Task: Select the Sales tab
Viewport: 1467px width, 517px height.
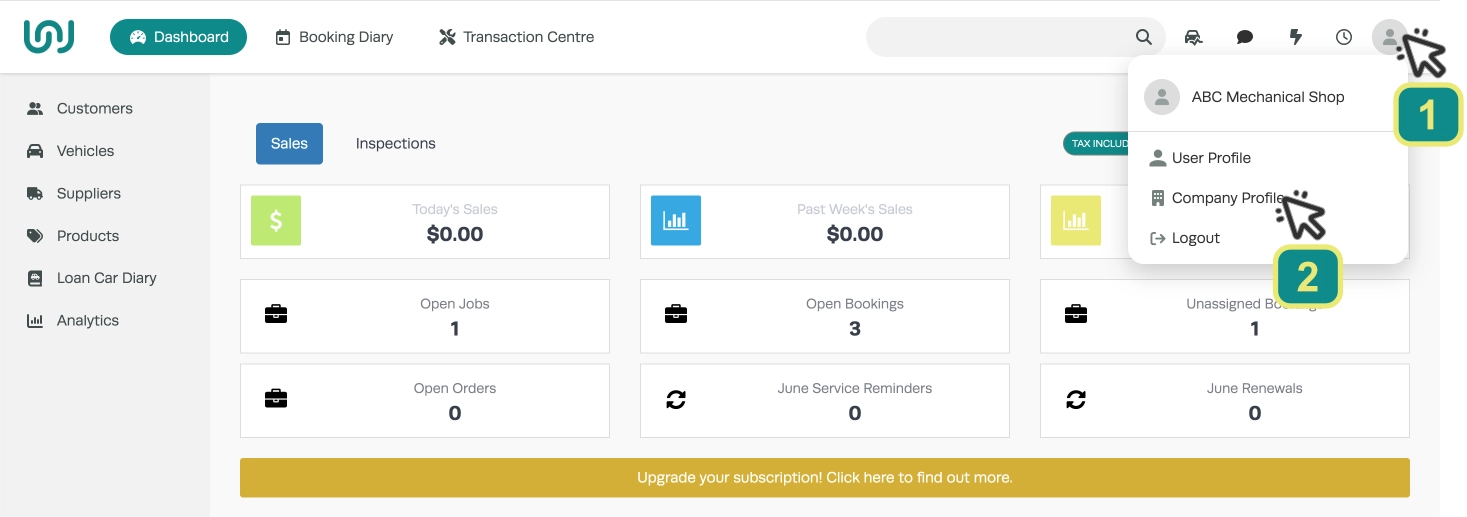Action: pyautogui.click(x=289, y=143)
